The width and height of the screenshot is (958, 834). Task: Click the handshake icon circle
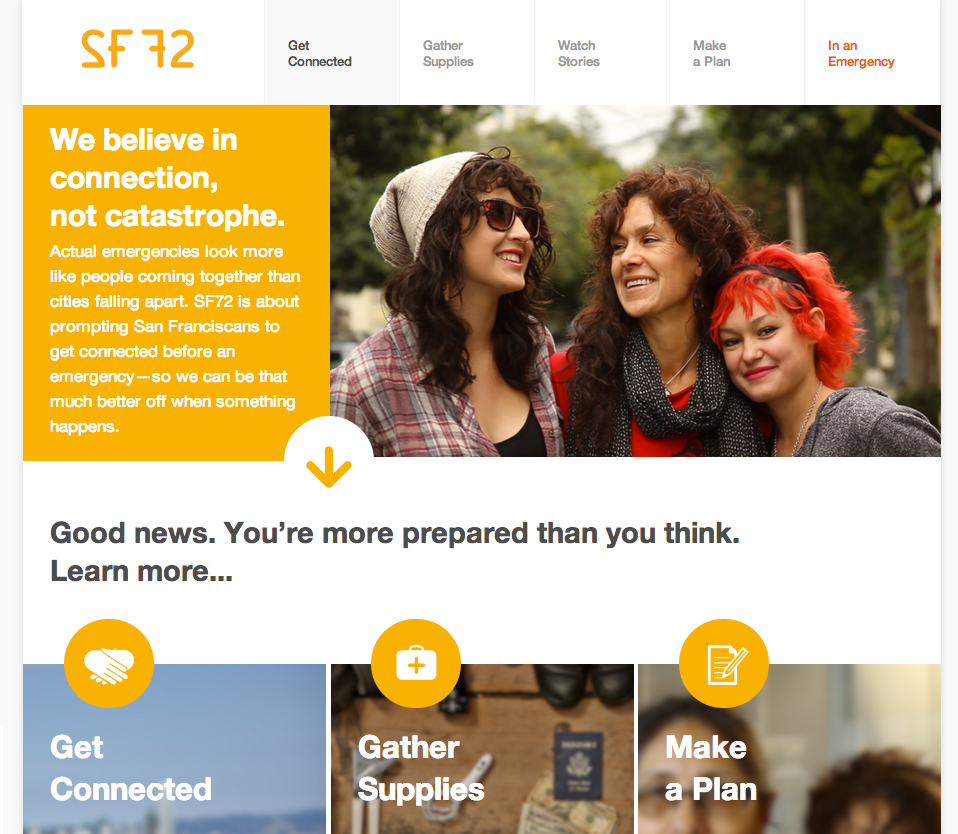tap(109, 664)
